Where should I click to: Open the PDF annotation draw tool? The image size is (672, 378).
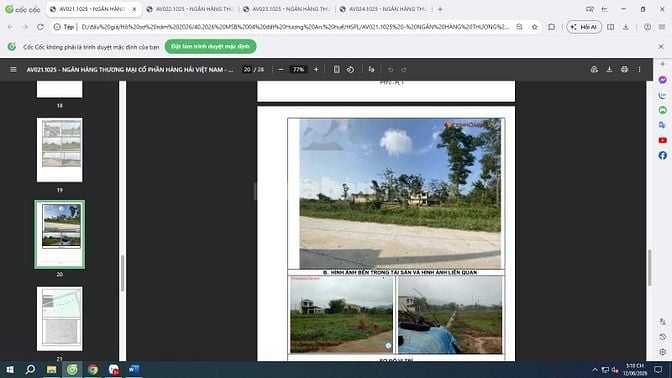tap(371, 69)
